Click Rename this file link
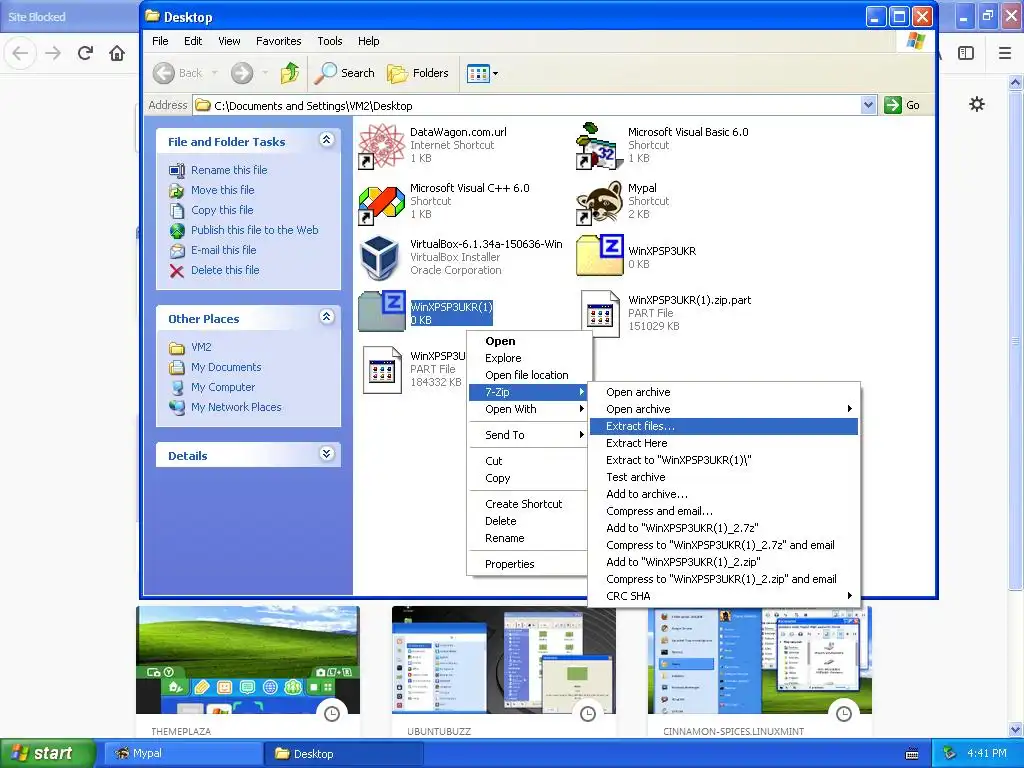Image resolution: width=1024 pixels, height=768 pixels. coord(229,170)
